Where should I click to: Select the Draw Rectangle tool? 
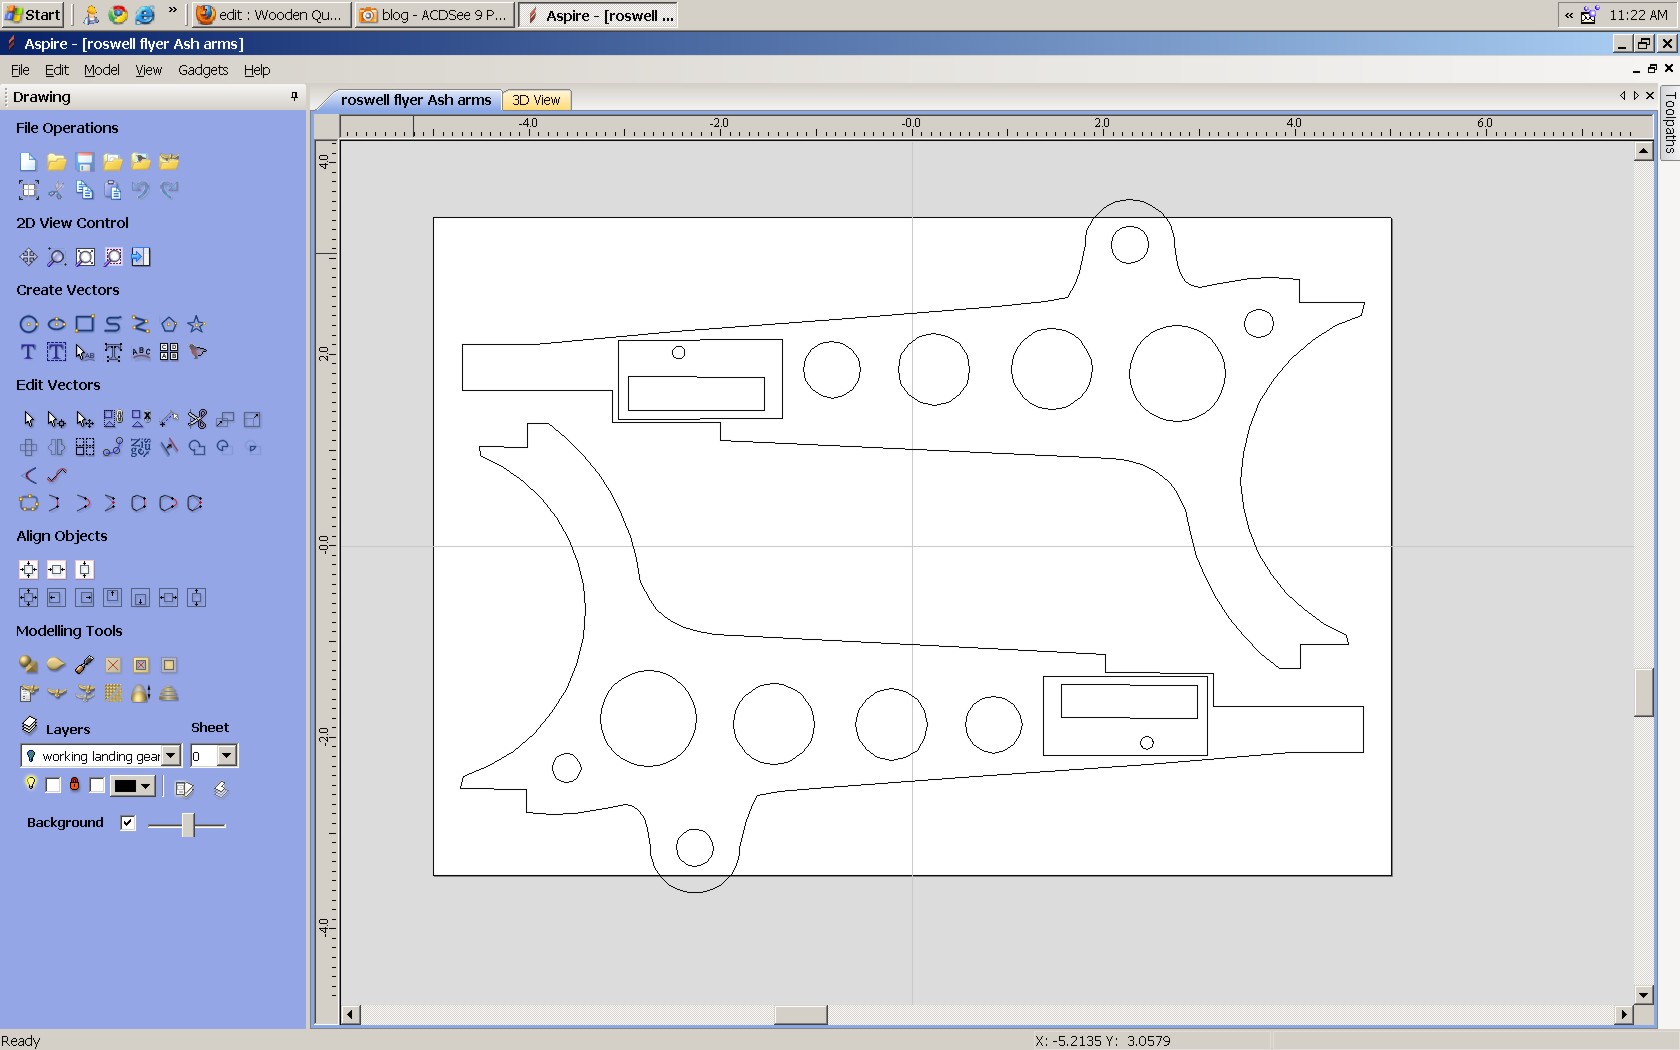point(85,324)
